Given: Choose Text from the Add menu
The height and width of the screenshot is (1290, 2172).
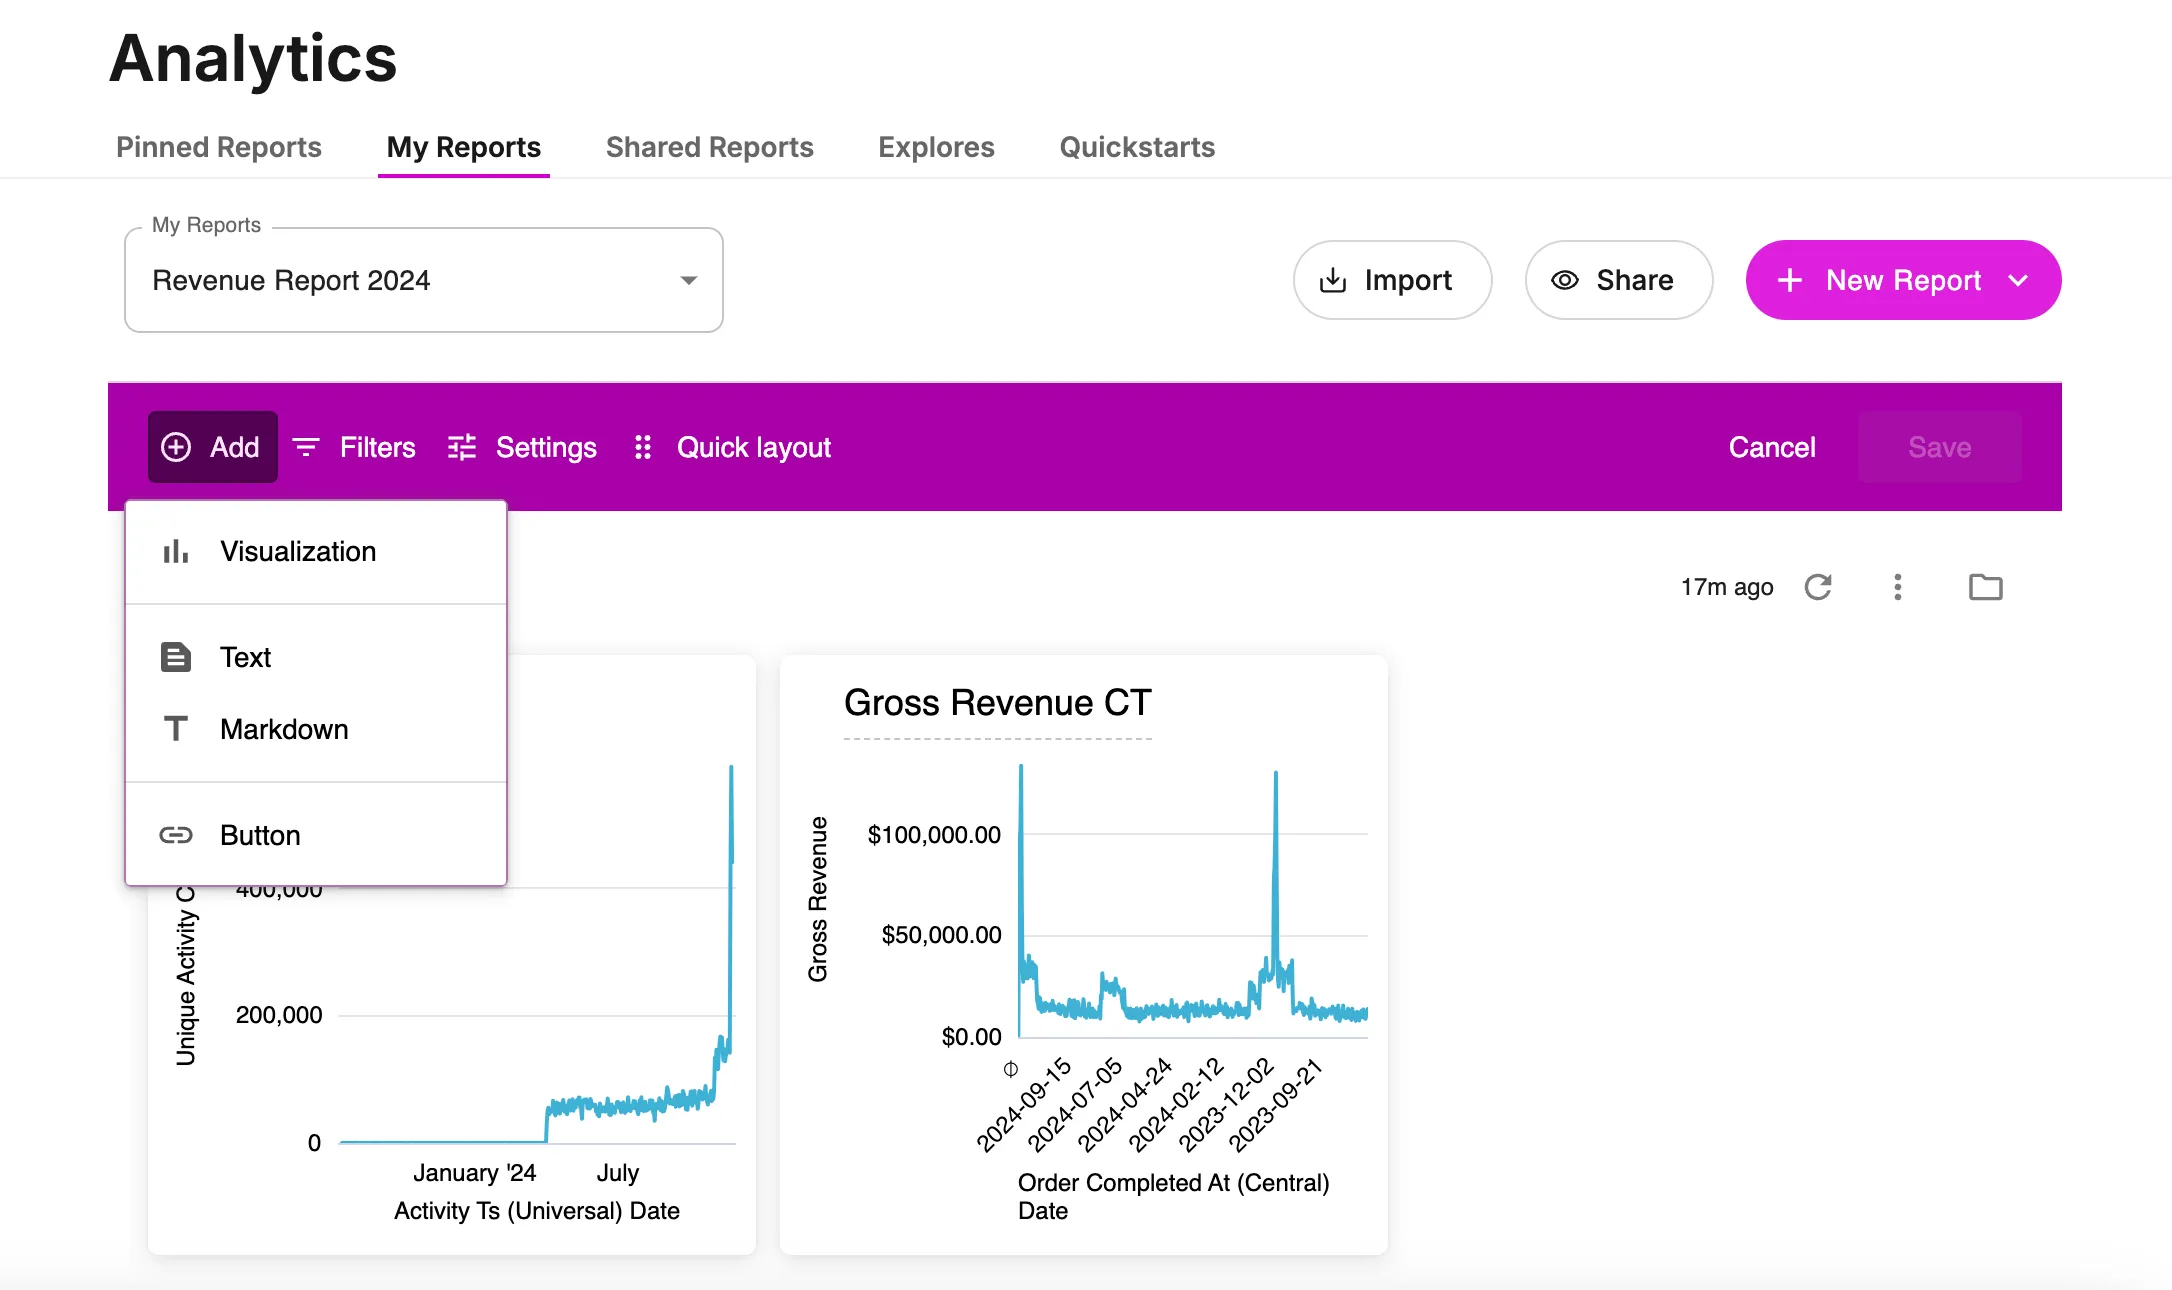Looking at the screenshot, I should [316, 657].
